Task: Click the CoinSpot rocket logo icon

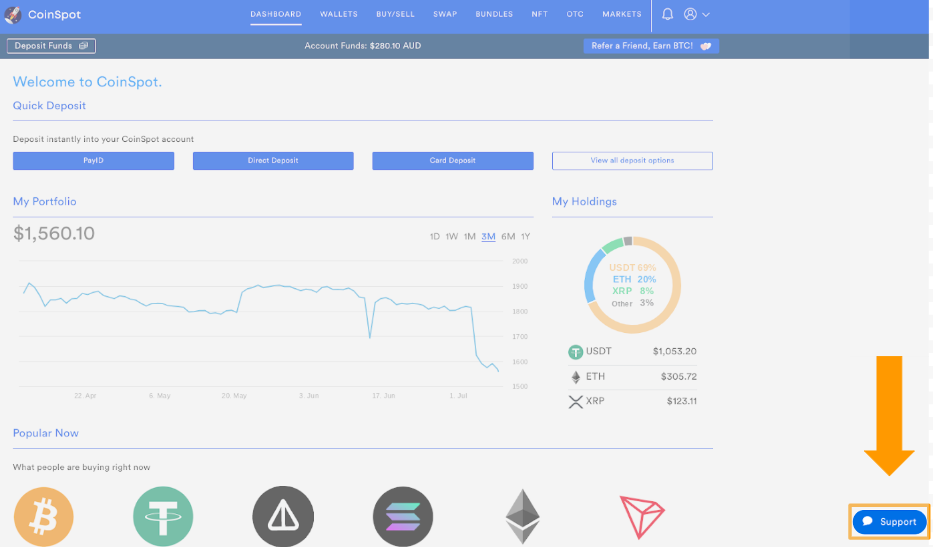Action: point(13,14)
